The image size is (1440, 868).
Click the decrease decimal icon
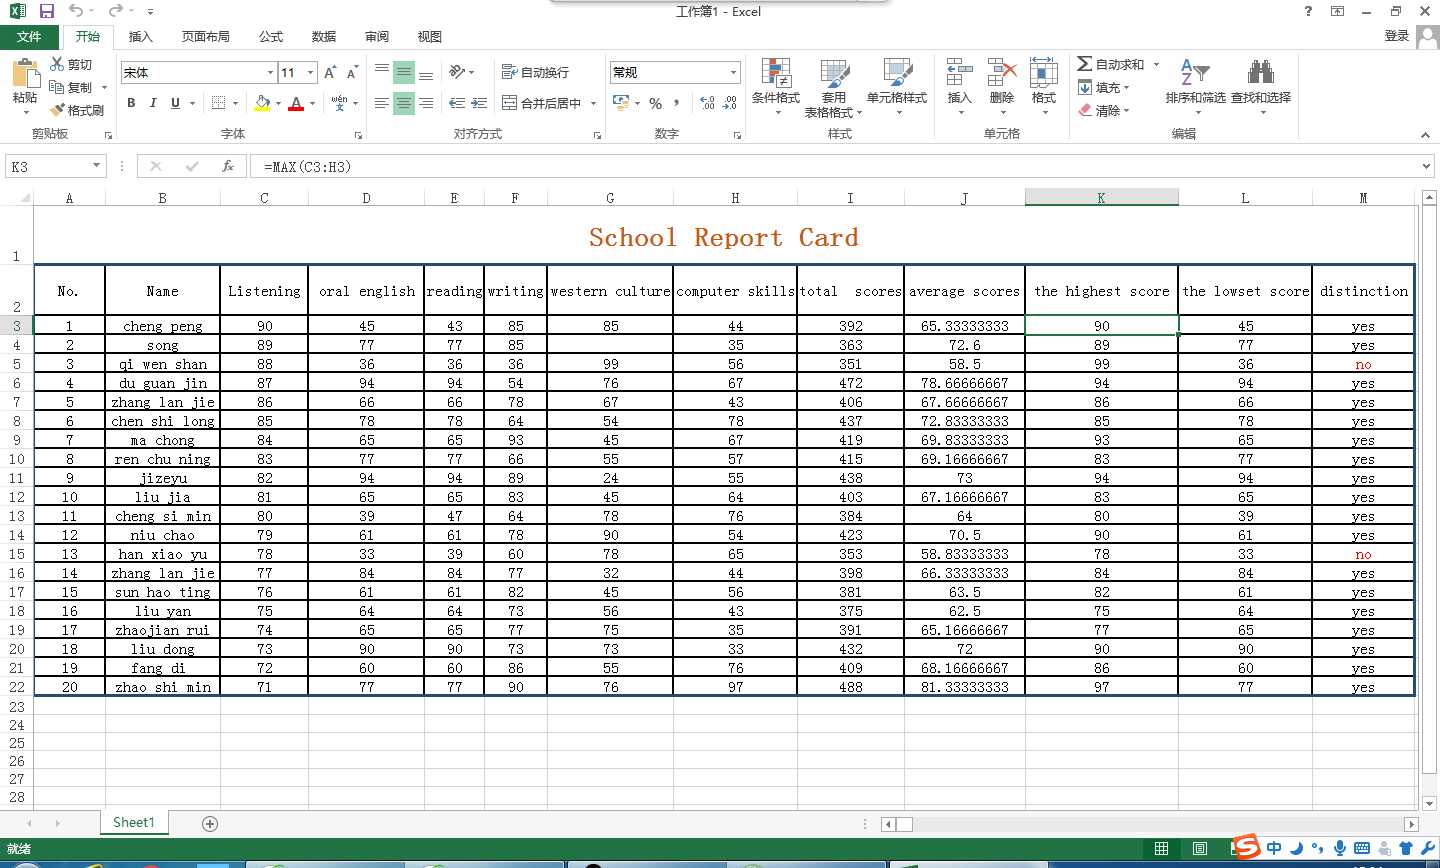(730, 103)
